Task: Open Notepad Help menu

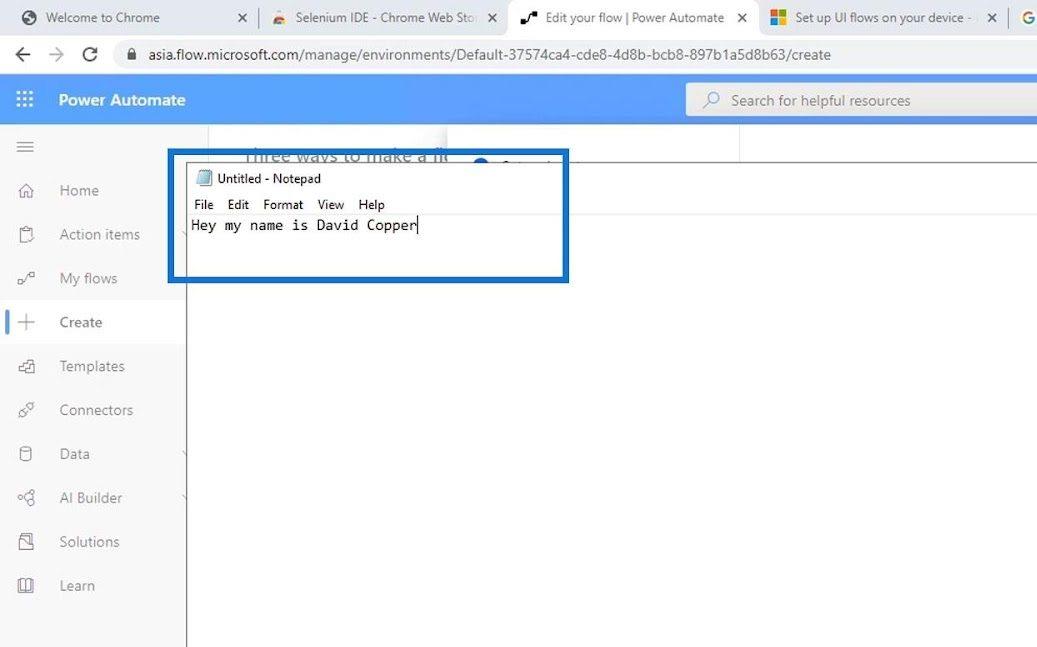Action: point(371,205)
